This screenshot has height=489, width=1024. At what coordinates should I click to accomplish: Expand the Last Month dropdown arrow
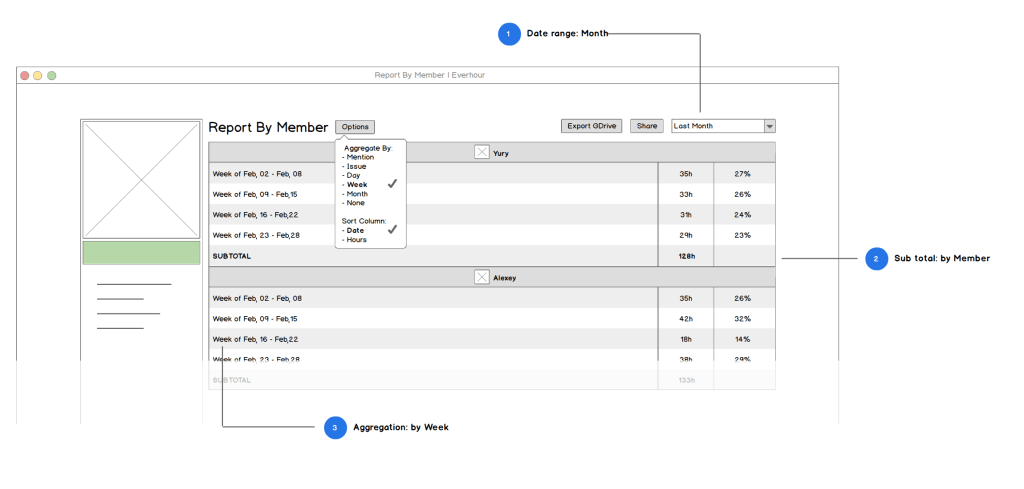pos(769,126)
